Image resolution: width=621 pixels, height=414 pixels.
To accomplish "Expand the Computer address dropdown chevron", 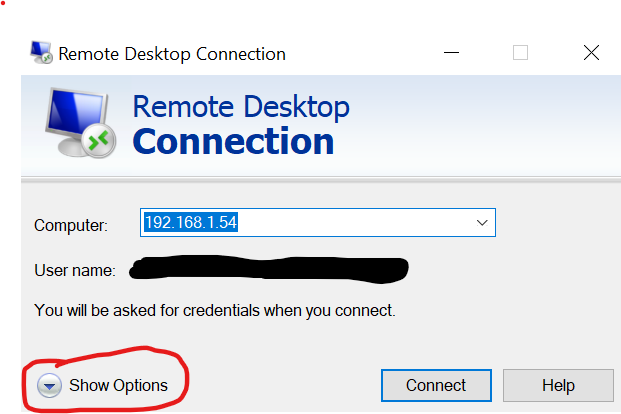I will [482, 223].
